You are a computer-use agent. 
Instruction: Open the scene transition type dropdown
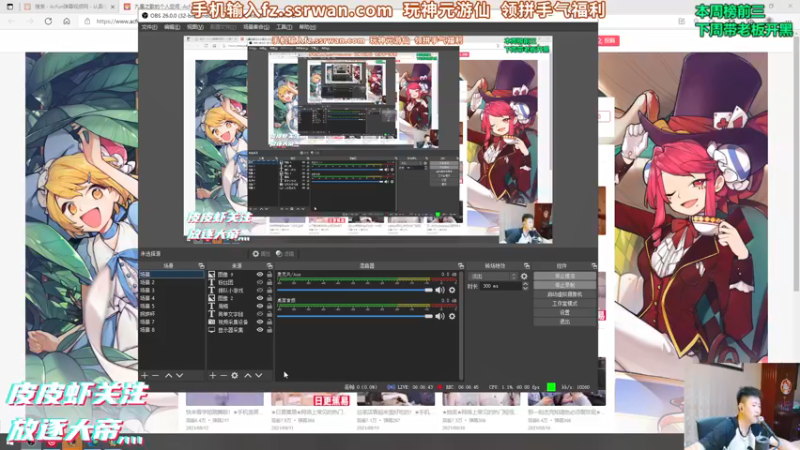[493, 277]
